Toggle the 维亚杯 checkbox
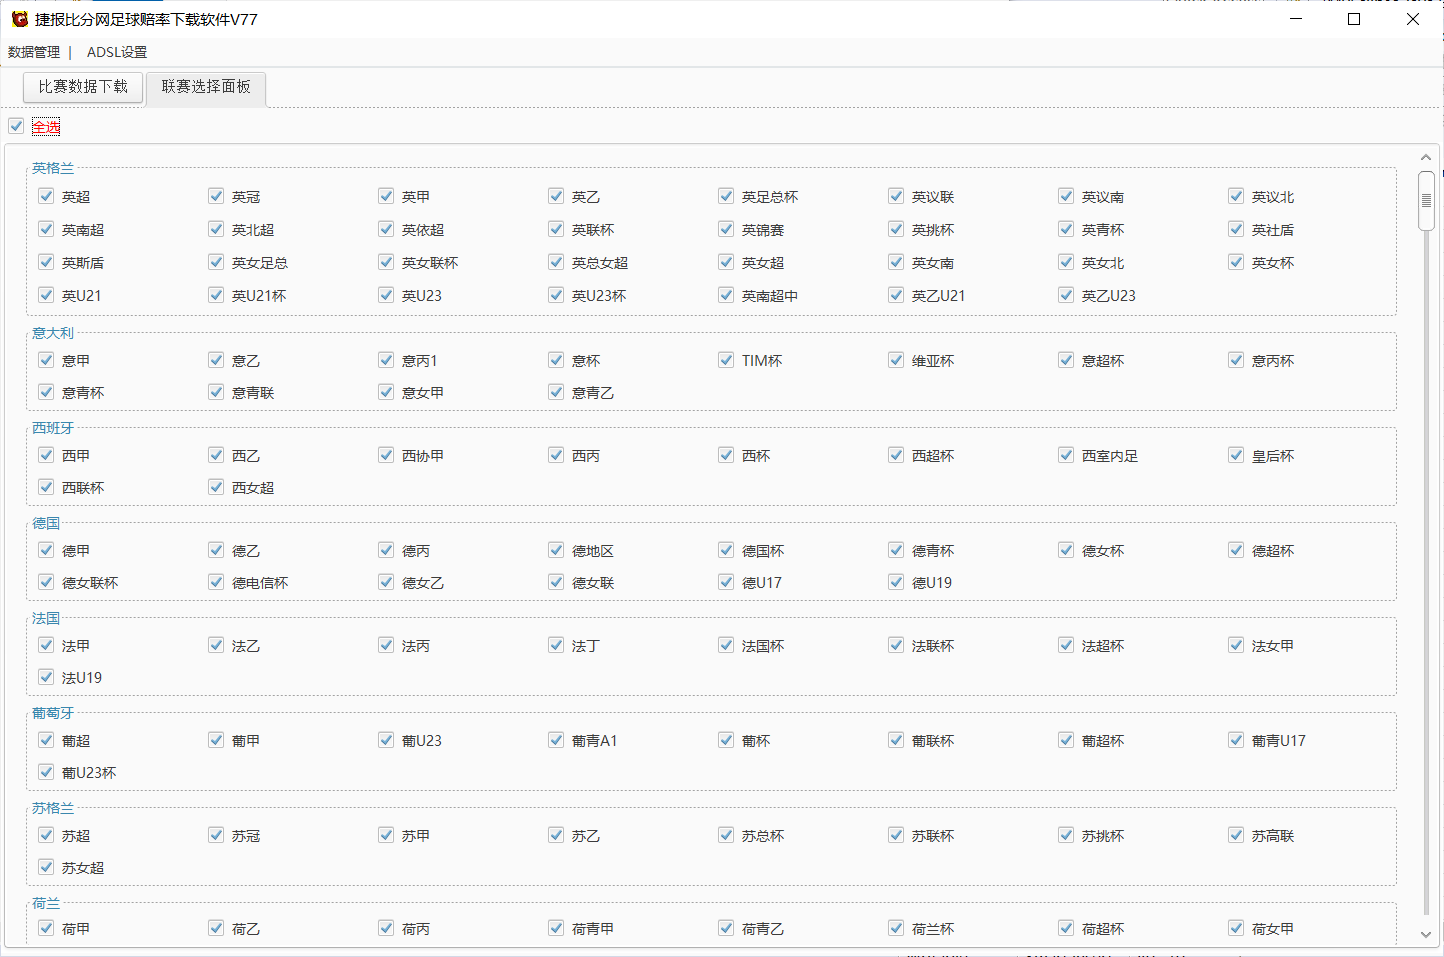 896,360
